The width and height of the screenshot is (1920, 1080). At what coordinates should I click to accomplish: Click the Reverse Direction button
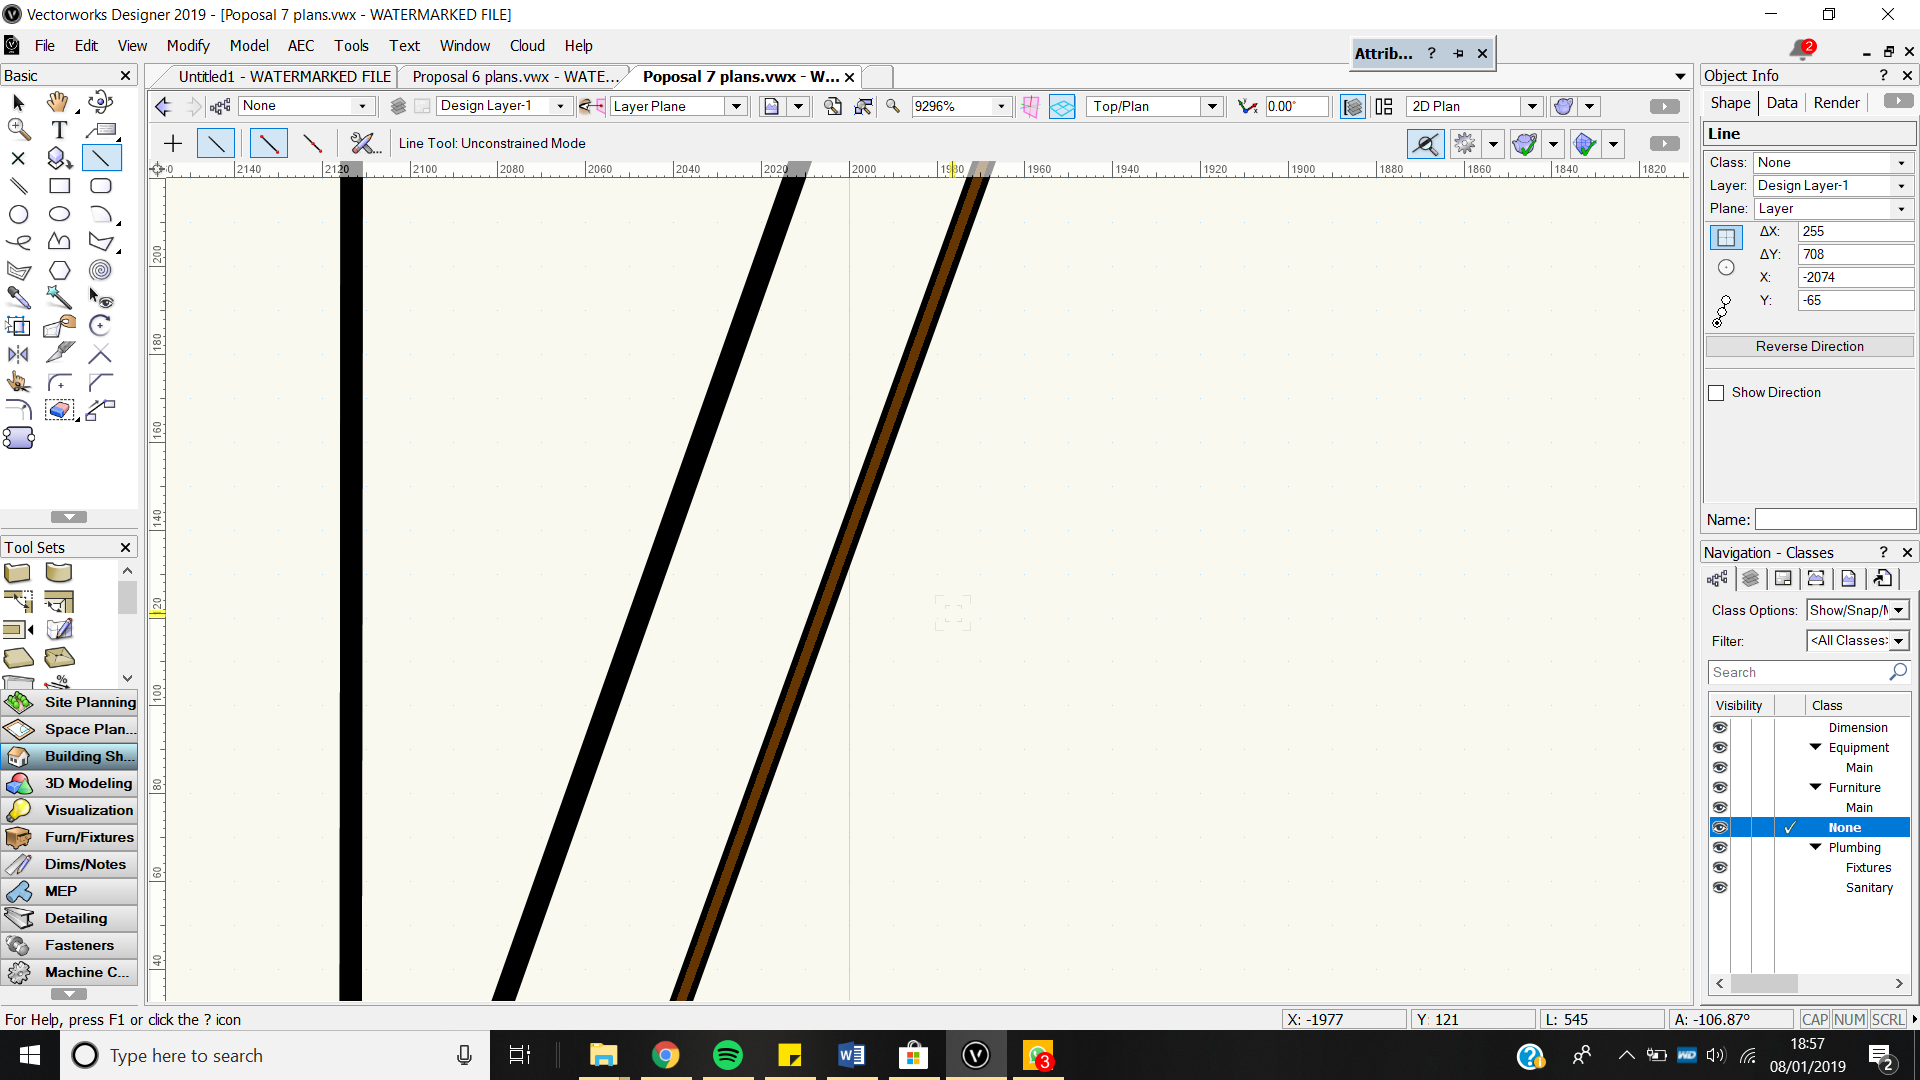pyautogui.click(x=1809, y=346)
